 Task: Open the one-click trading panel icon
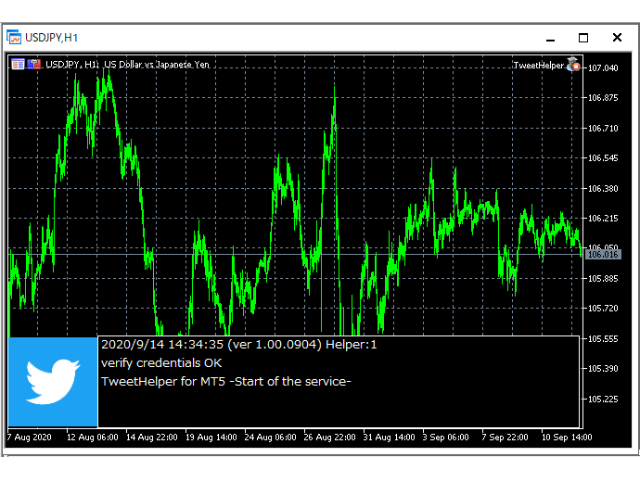pos(17,64)
